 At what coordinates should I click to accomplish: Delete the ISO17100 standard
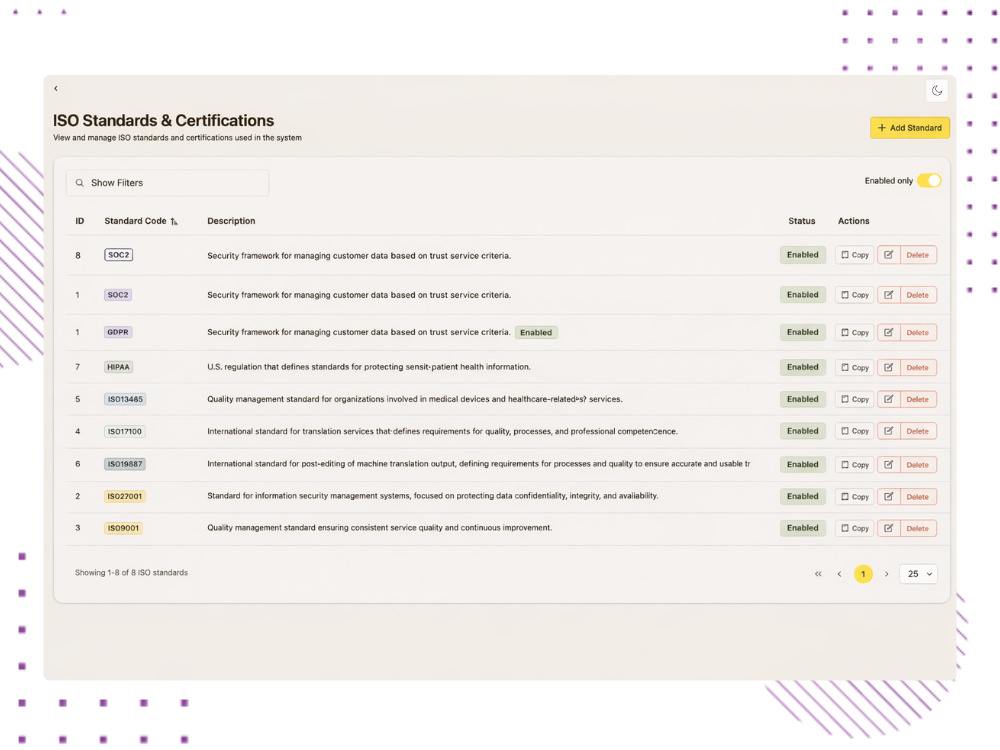[x=918, y=432]
